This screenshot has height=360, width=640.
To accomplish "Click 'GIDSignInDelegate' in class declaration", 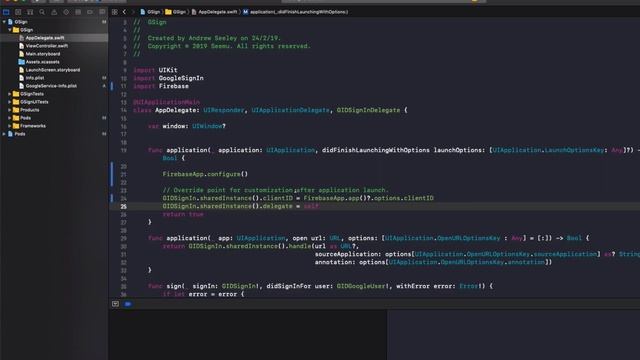I will pos(368,110).
